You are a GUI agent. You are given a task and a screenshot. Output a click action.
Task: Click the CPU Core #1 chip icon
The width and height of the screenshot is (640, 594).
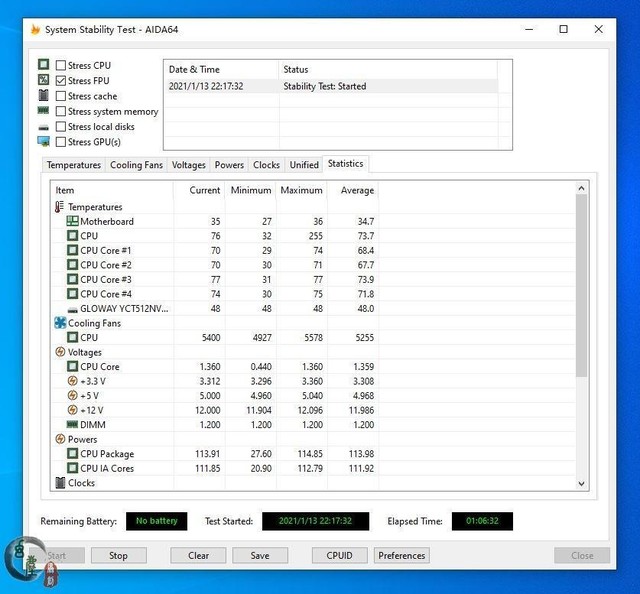pyautogui.click(x=72, y=250)
